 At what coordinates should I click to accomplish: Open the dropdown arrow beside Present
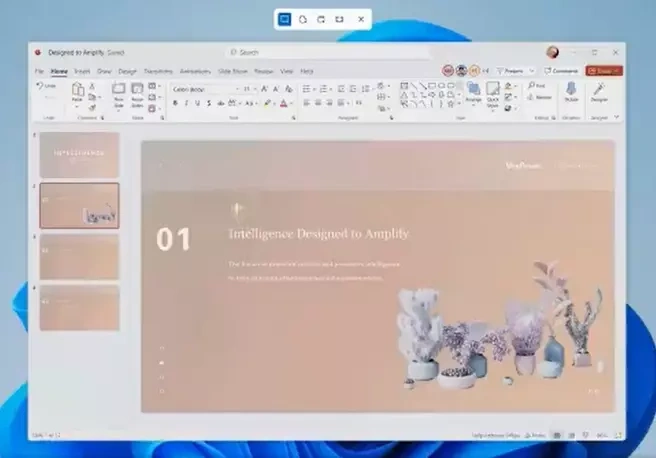tap(532, 71)
